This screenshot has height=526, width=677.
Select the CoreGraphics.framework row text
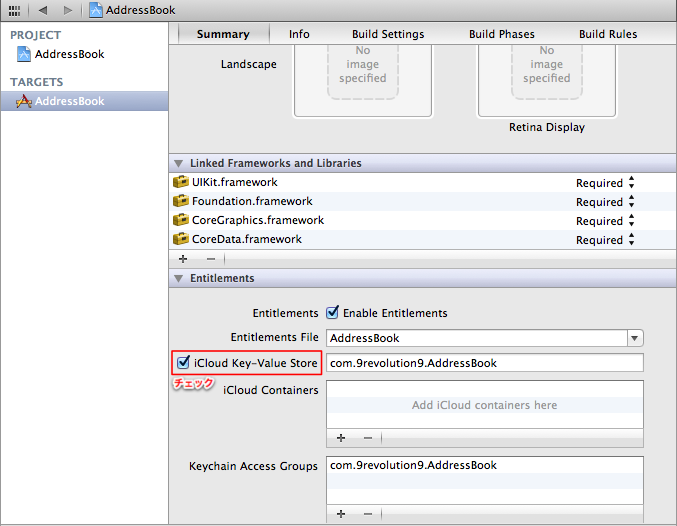[x=258, y=220]
